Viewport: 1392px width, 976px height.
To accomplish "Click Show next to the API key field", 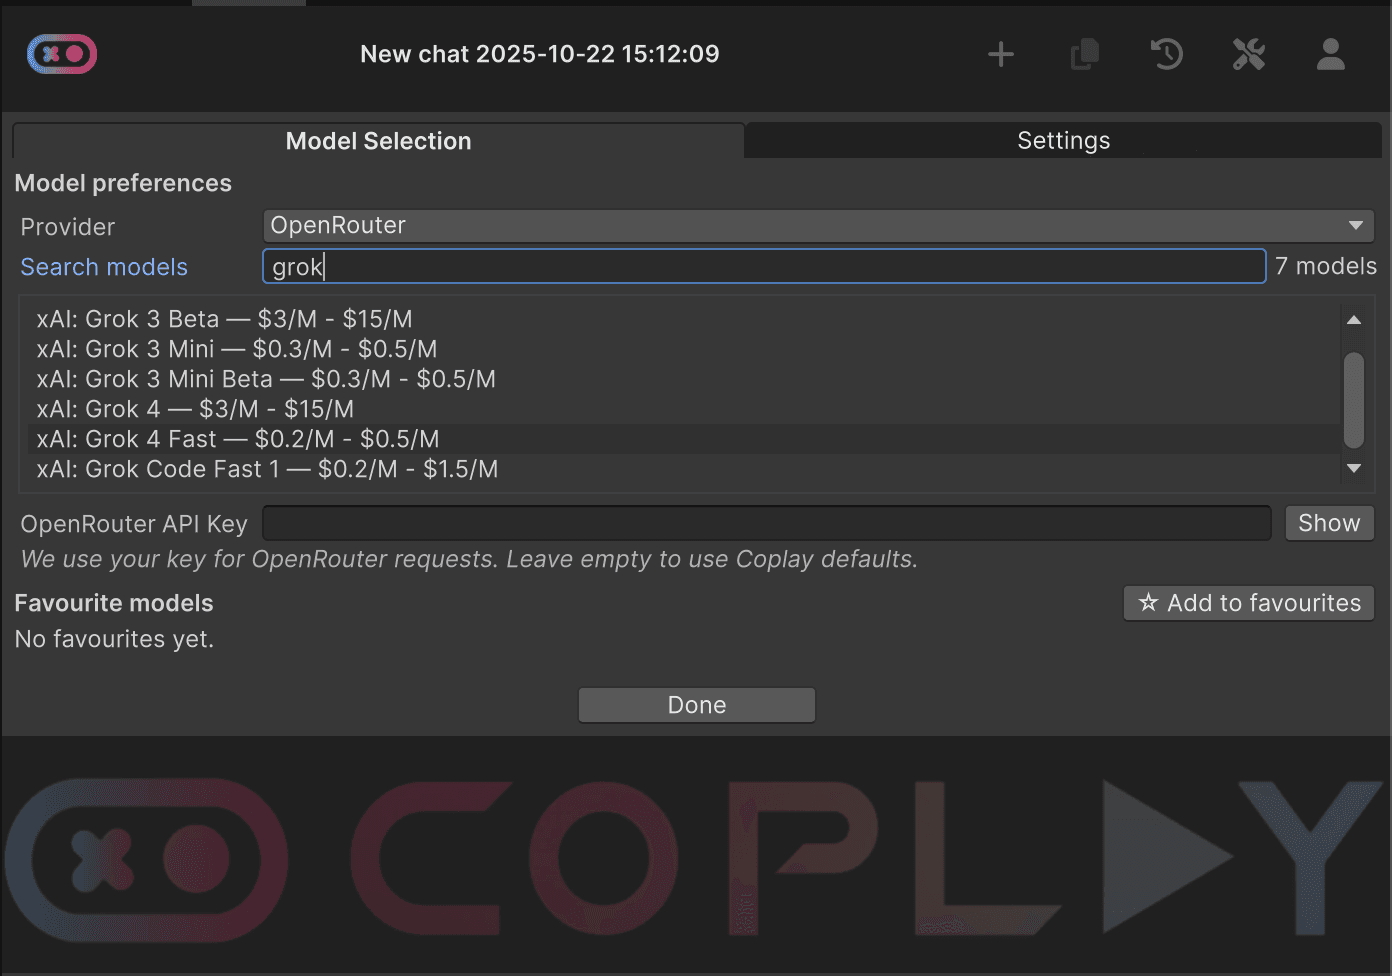I will tap(1329, 522).
